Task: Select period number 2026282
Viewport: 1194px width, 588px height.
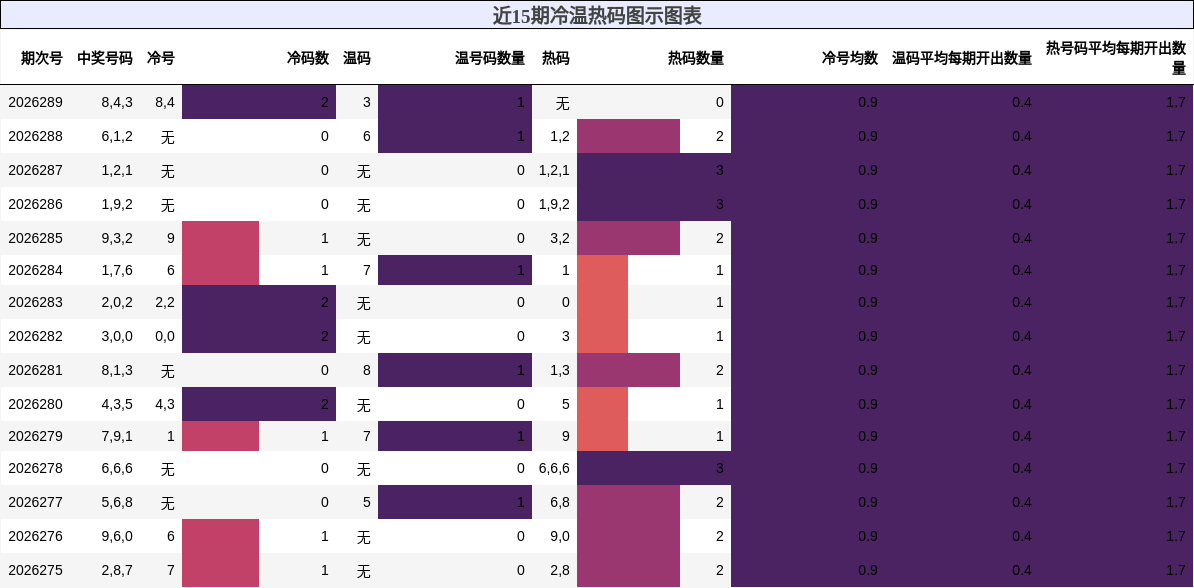Action: [x=35, y=336]
